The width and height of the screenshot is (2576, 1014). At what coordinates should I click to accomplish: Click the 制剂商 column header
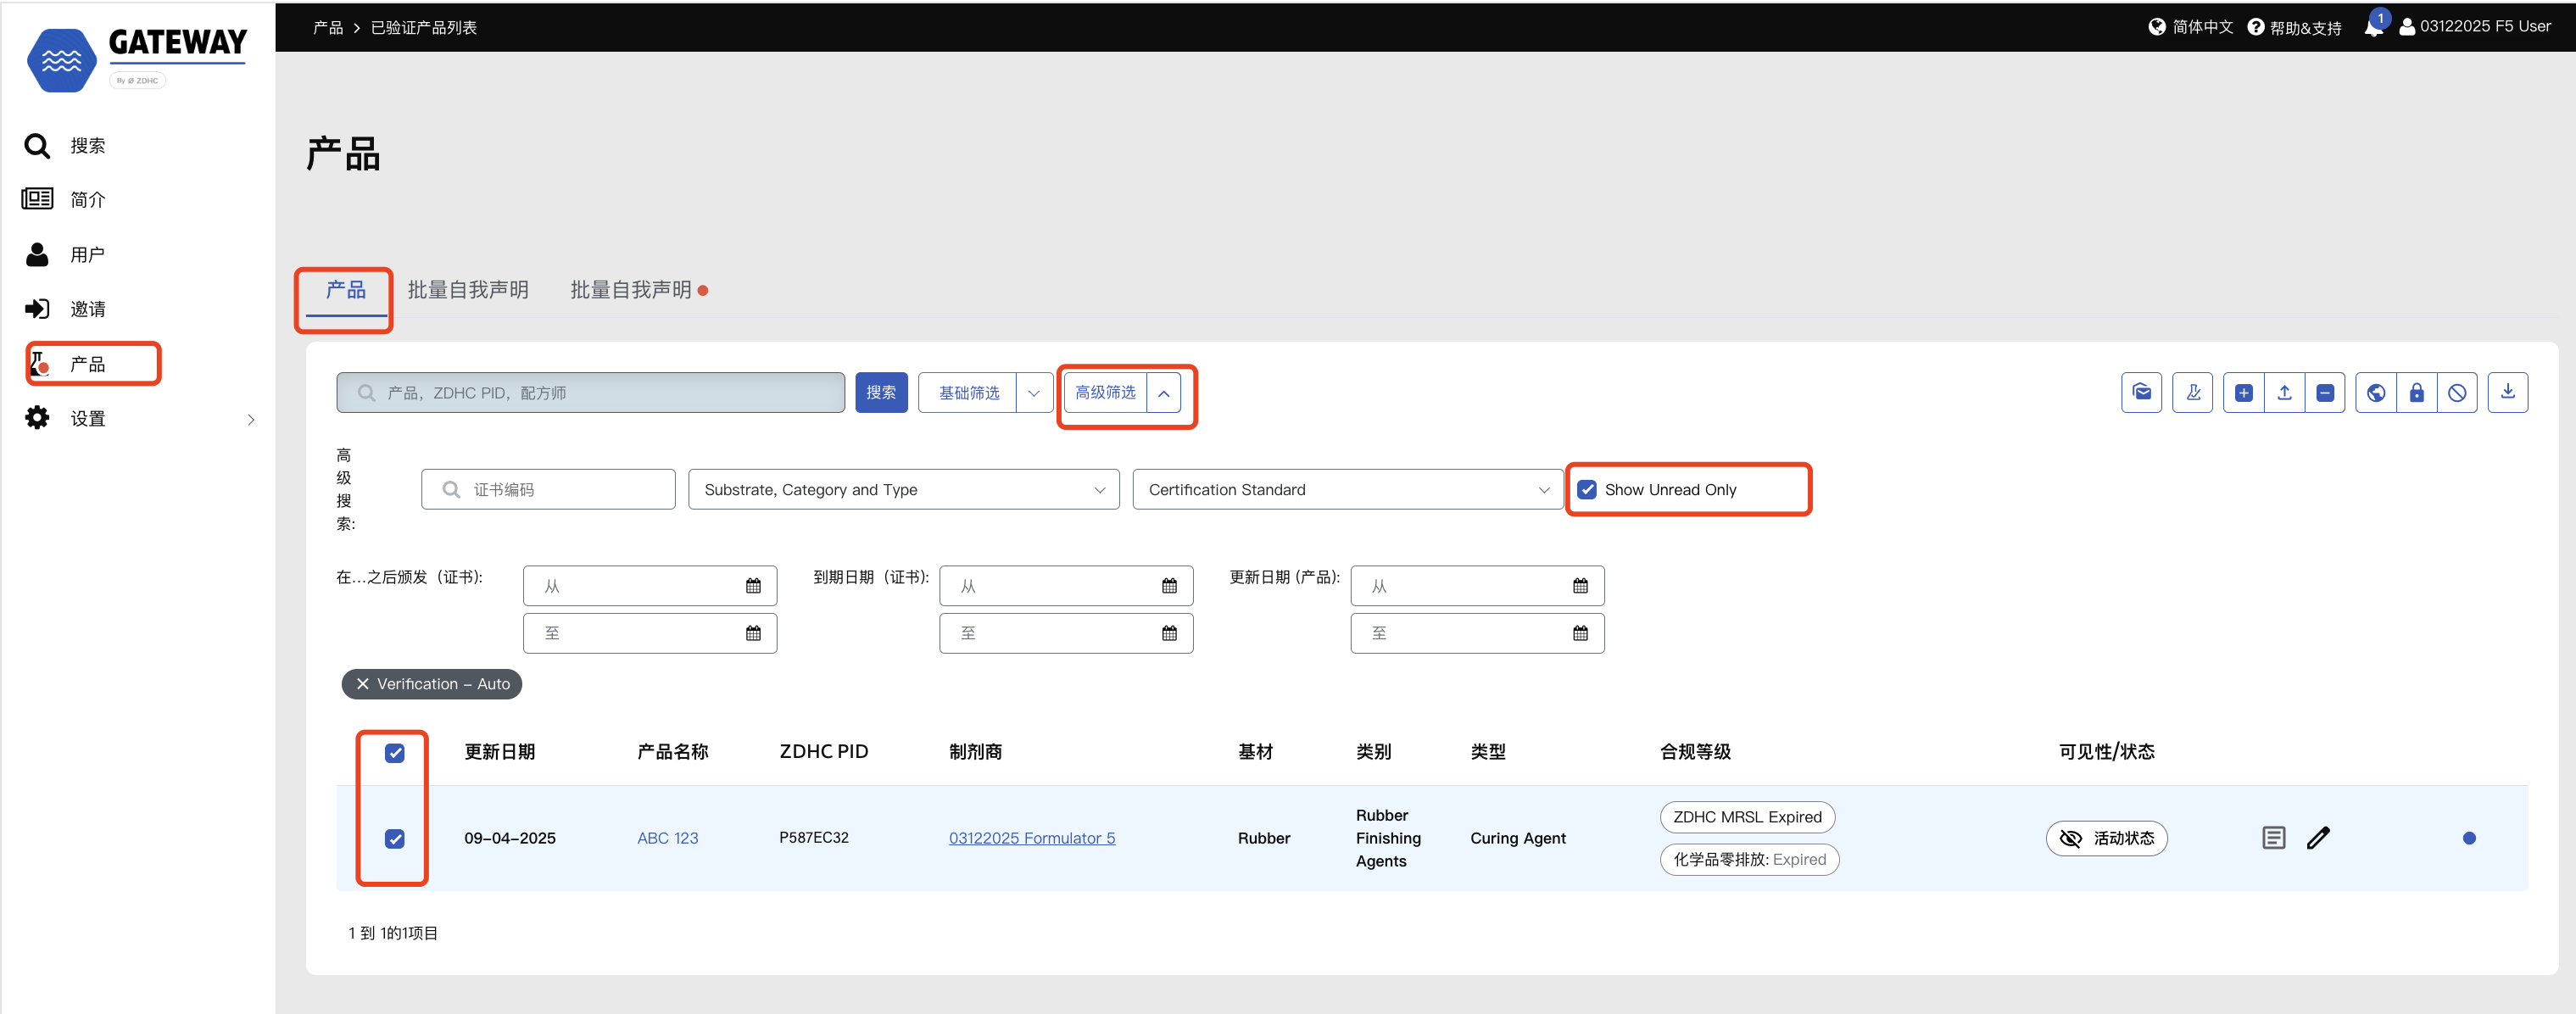pyautogui.click(x=976, y=752)
